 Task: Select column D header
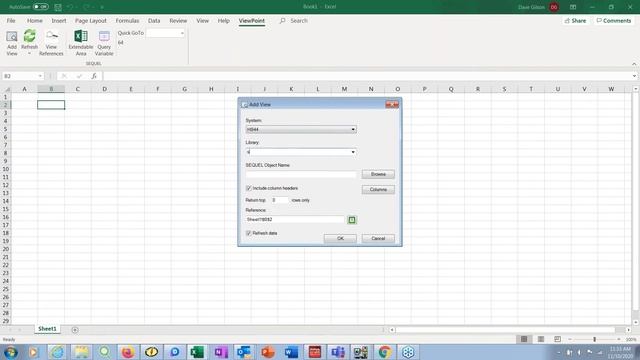(104, 89)
